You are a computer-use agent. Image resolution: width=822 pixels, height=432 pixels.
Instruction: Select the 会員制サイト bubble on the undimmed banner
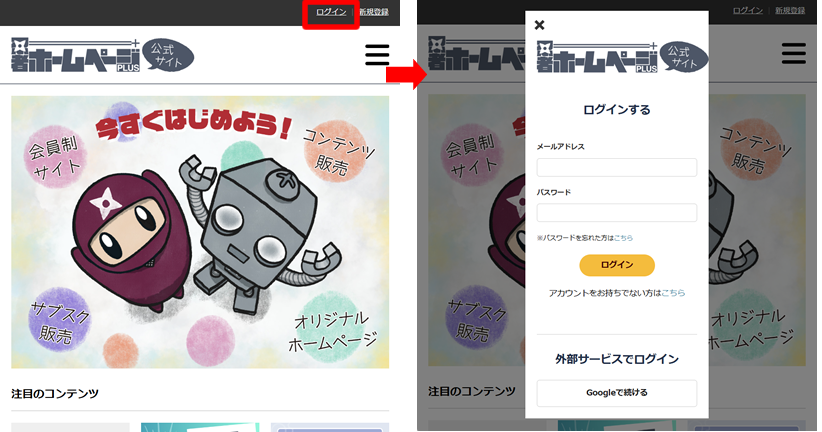[53, 157]
